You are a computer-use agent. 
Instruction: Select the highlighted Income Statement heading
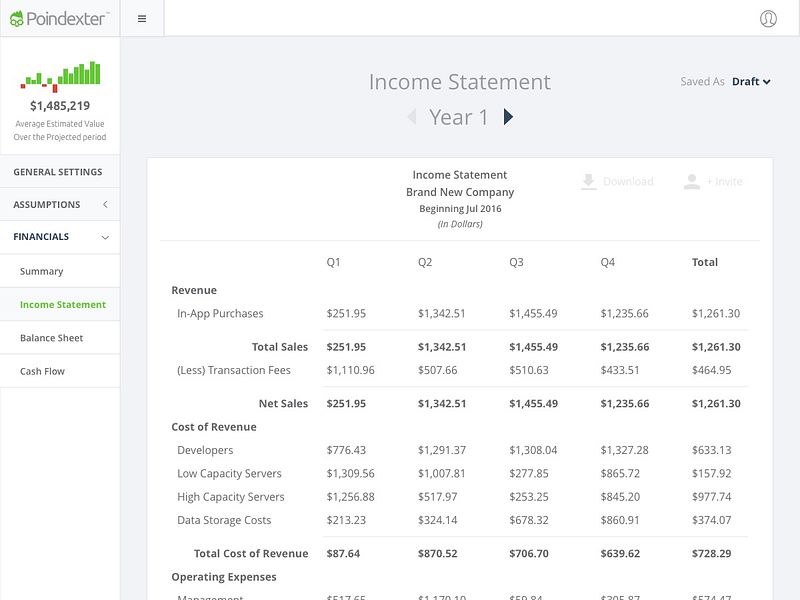coord(63,304)
